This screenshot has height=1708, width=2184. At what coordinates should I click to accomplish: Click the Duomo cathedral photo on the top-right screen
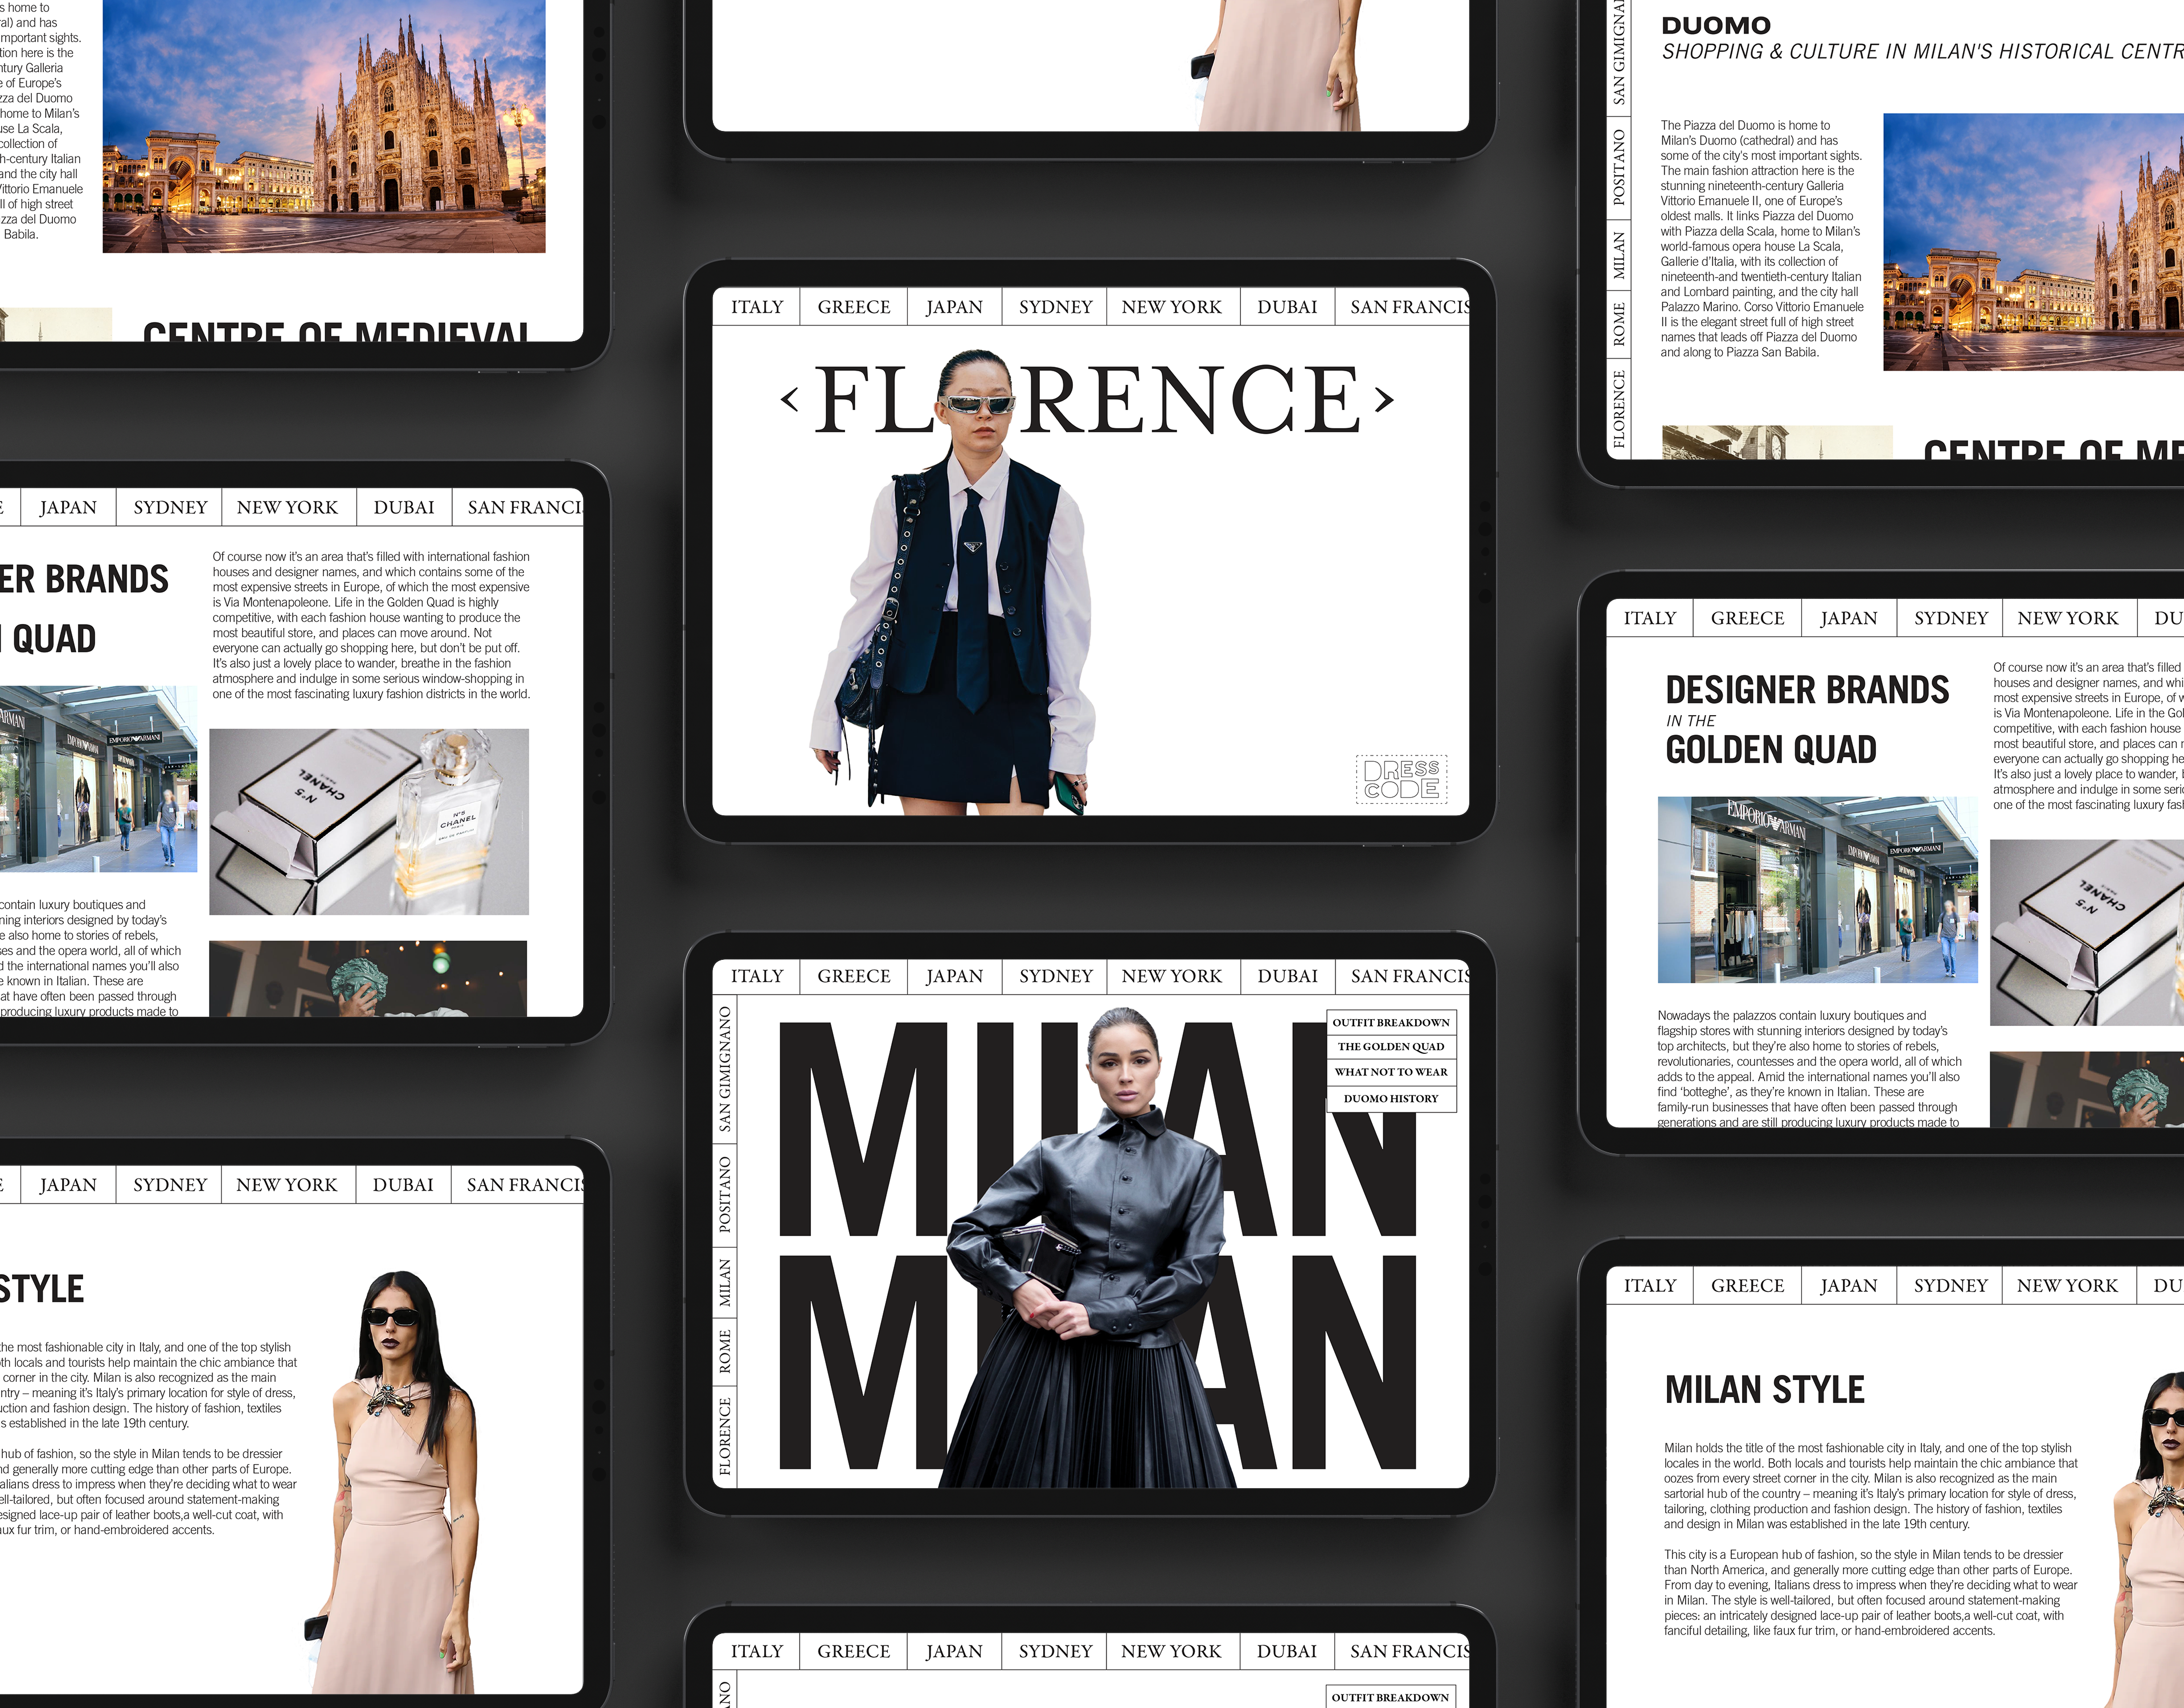click(2033, 242)
